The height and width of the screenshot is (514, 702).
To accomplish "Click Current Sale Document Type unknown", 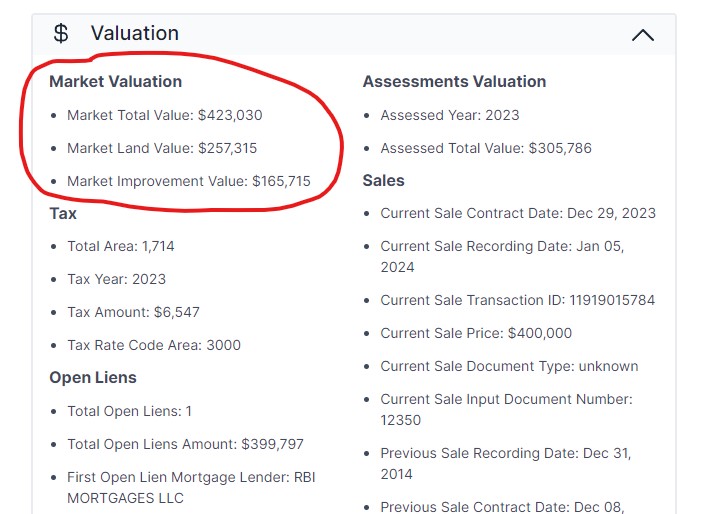I will [x=509, y=366].
